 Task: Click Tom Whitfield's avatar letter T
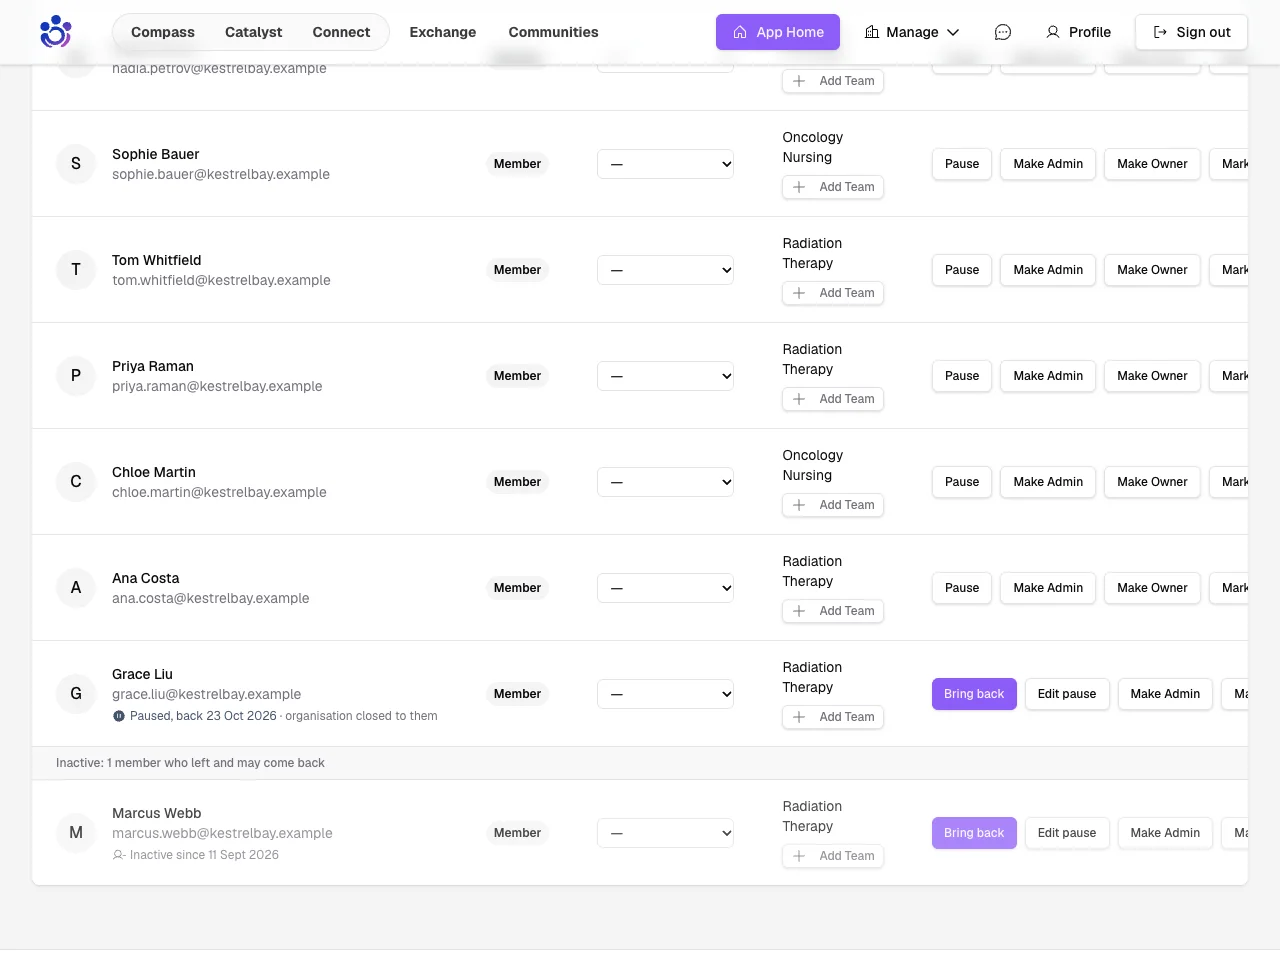pyautogui.click(x=76, y=270)
